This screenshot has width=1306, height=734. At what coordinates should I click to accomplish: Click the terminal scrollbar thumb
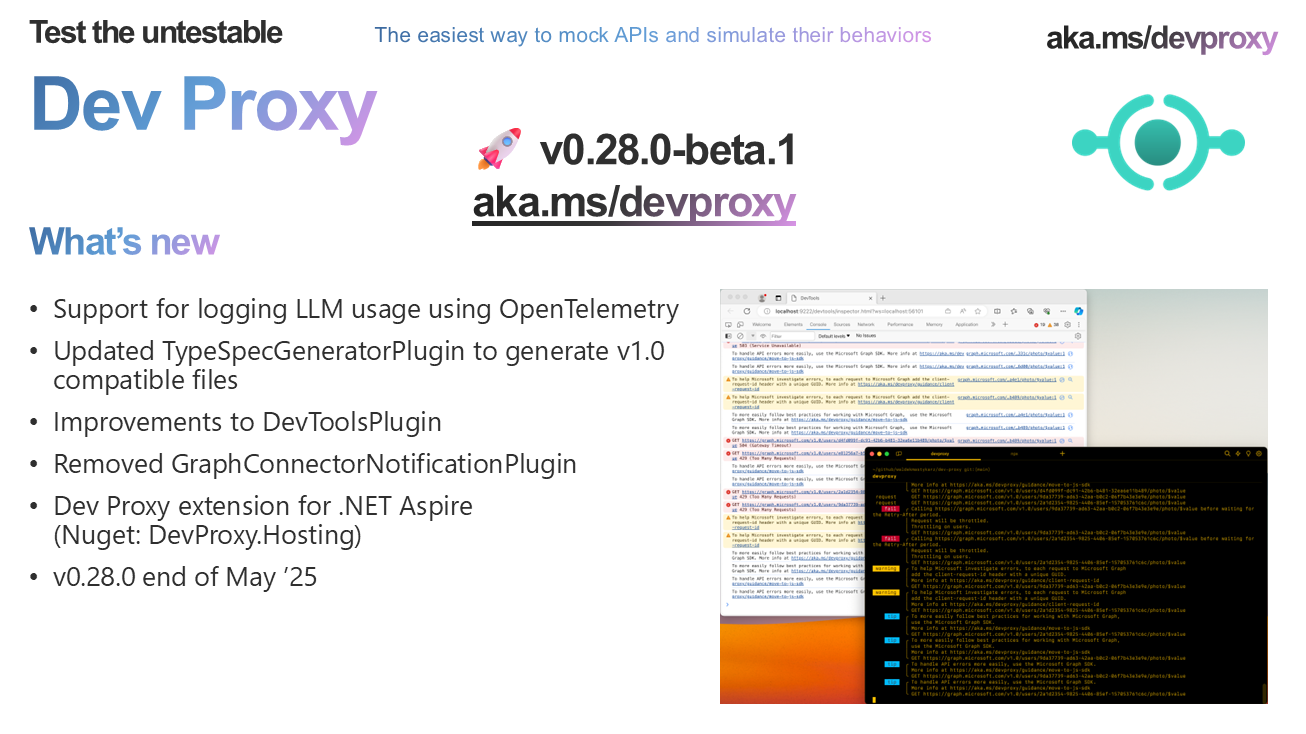[x=1265, y=691]
